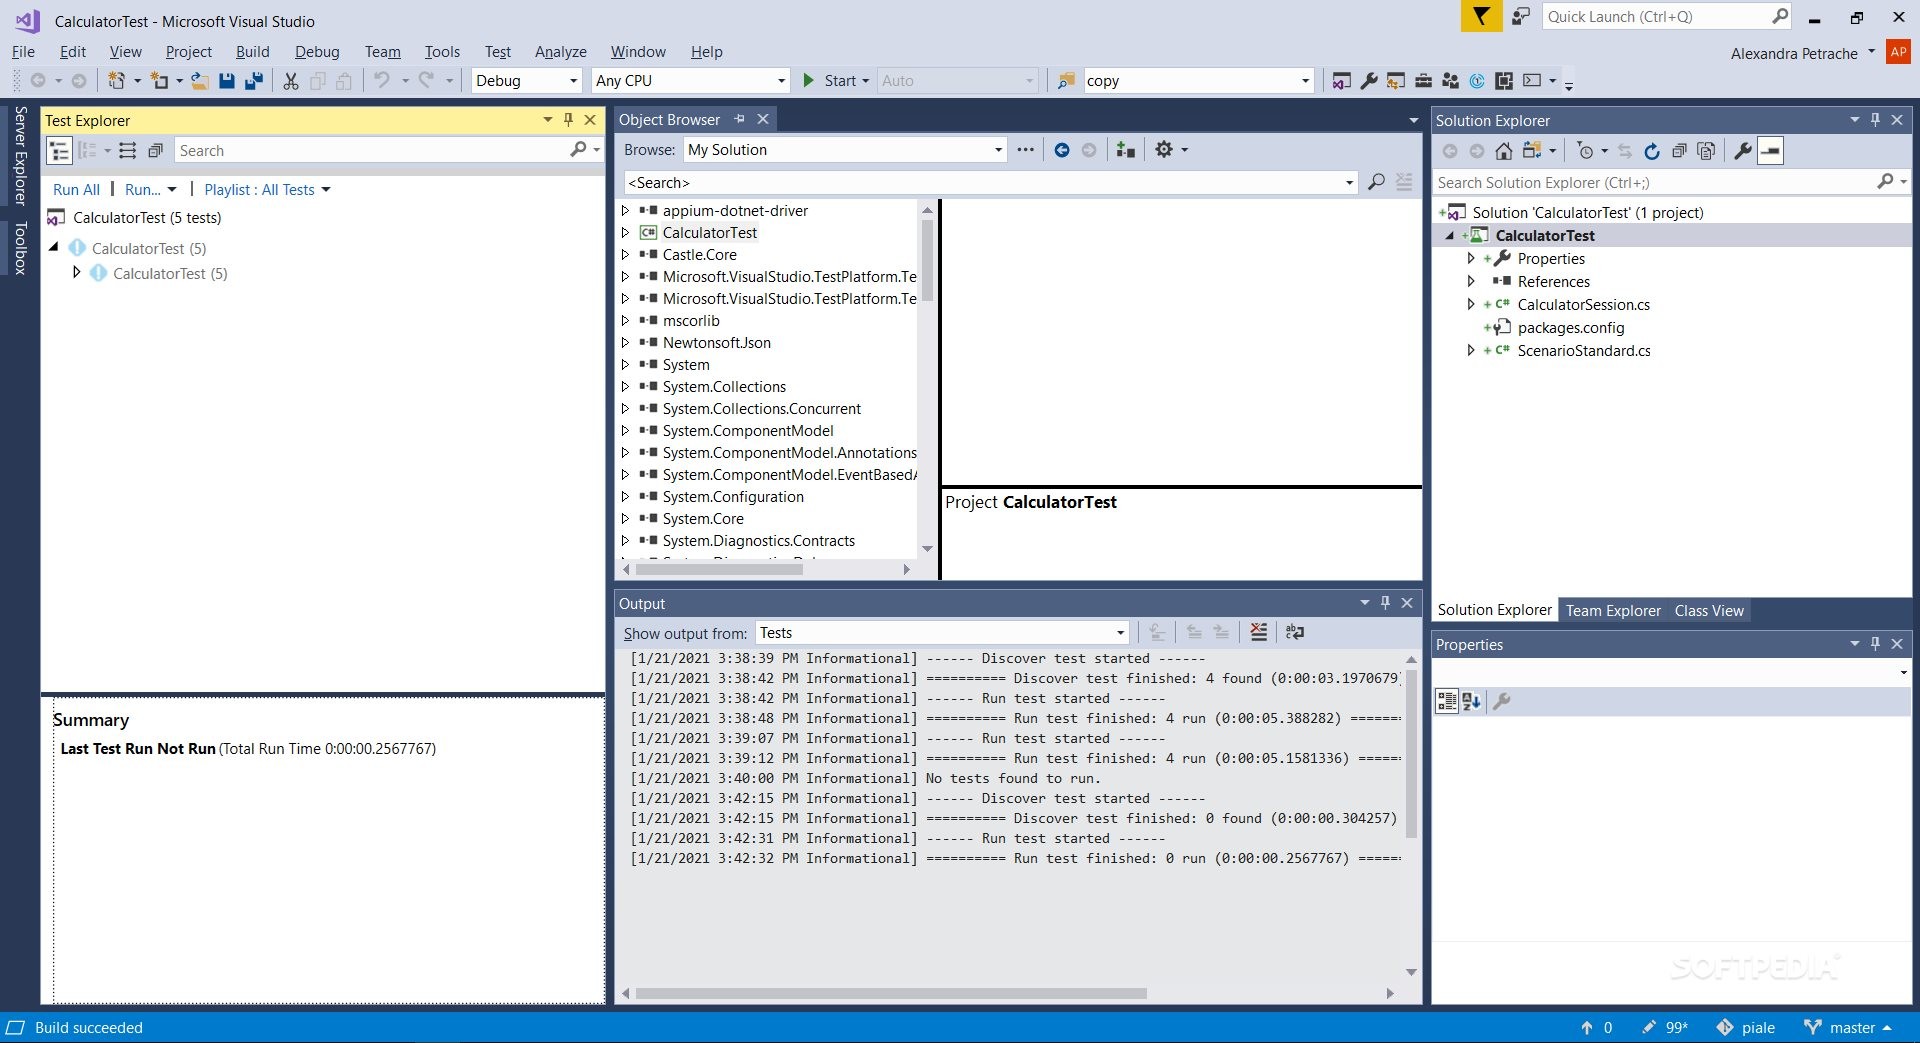Open the Team menu
This screenshot has width=1920, height=1043.
382,52
